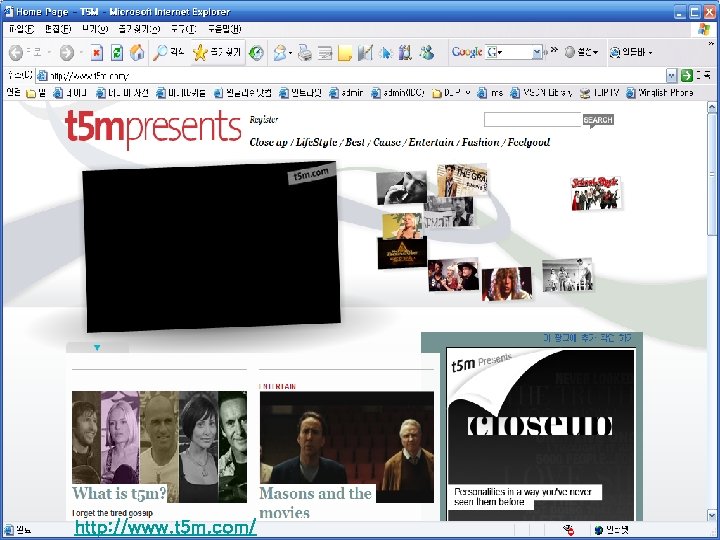Open the Google search box dropdown arrow
Screen dimensions: 720x540
click(537, 52)
